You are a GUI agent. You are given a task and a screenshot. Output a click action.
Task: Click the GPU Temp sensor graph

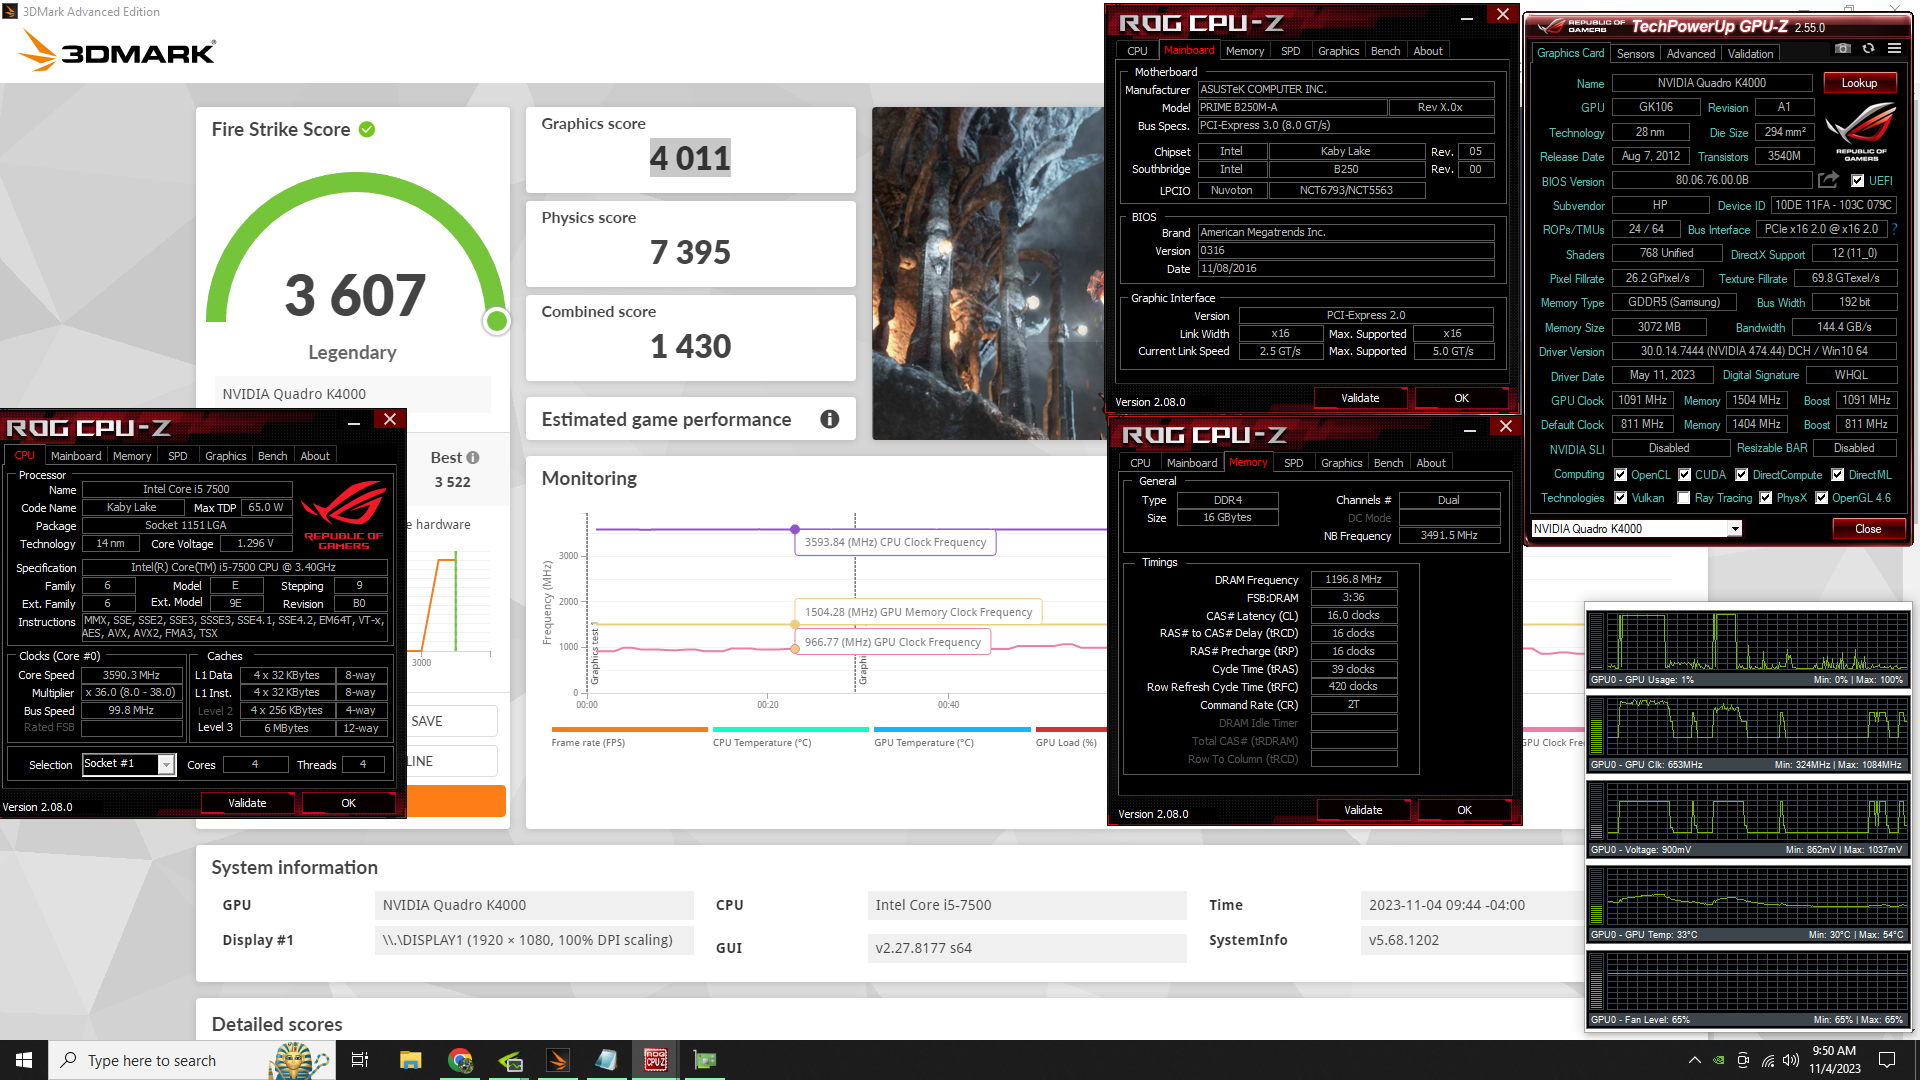coord(1748,904)
